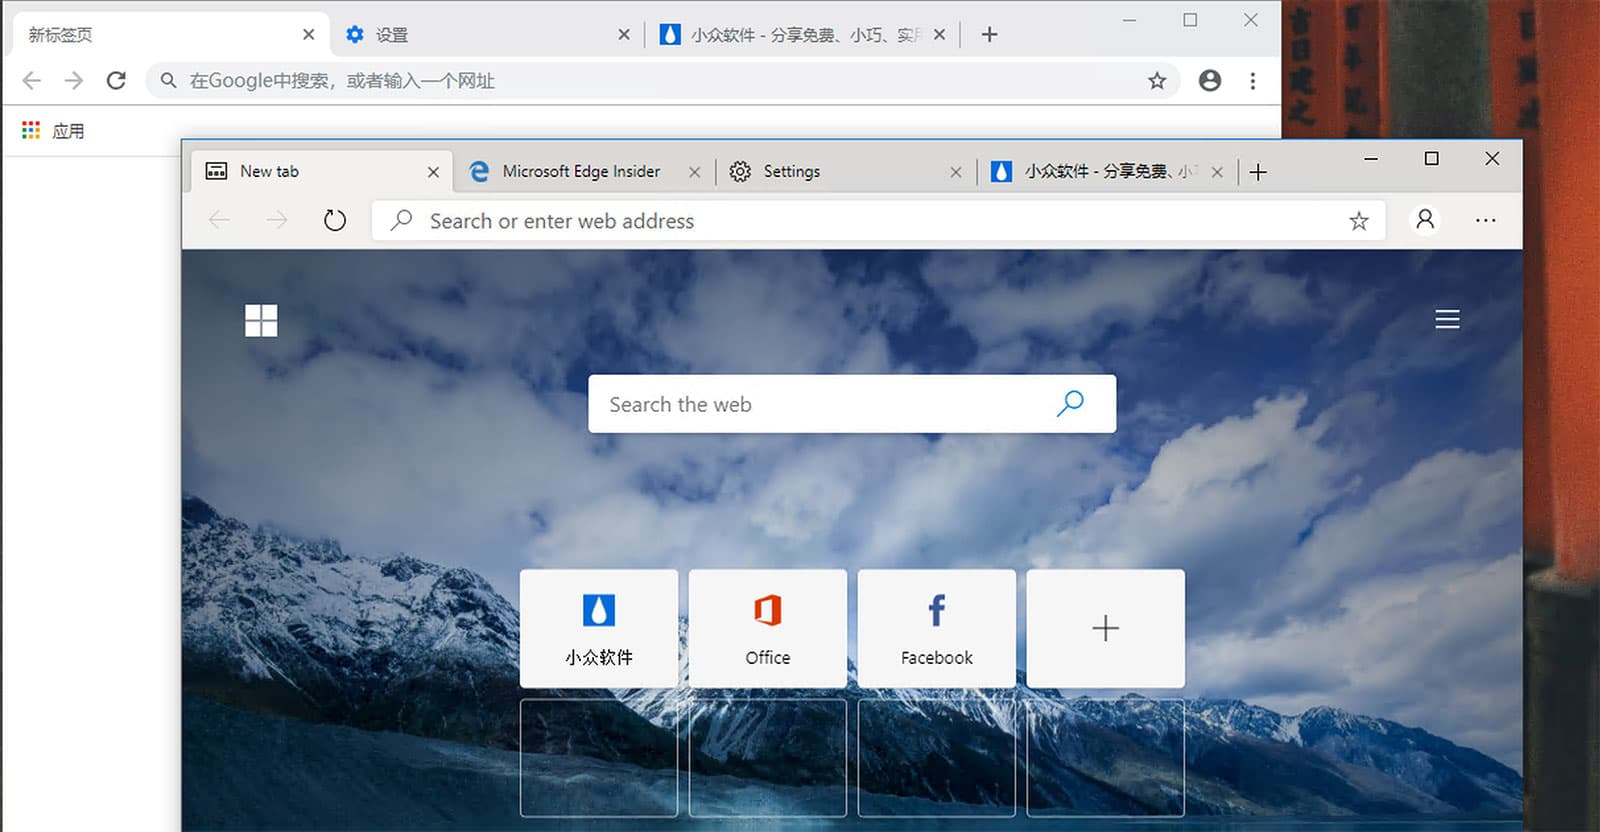This screenshot has height=832, width=1600.
Task: Click Chrome's forward arrow button
Action: click(73, 81)
